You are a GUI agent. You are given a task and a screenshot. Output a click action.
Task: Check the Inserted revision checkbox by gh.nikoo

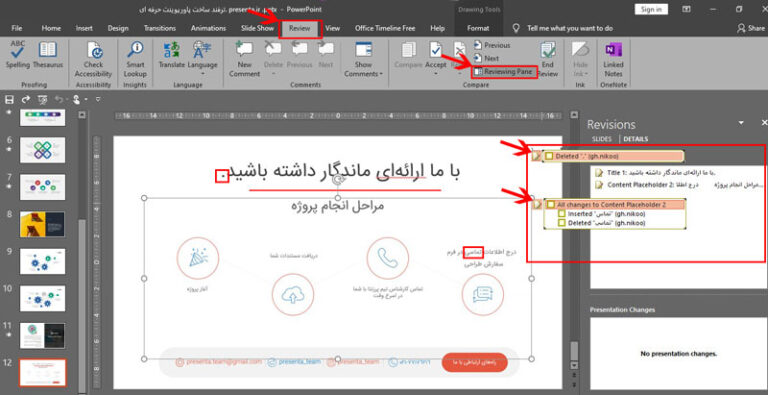(562, 214)
